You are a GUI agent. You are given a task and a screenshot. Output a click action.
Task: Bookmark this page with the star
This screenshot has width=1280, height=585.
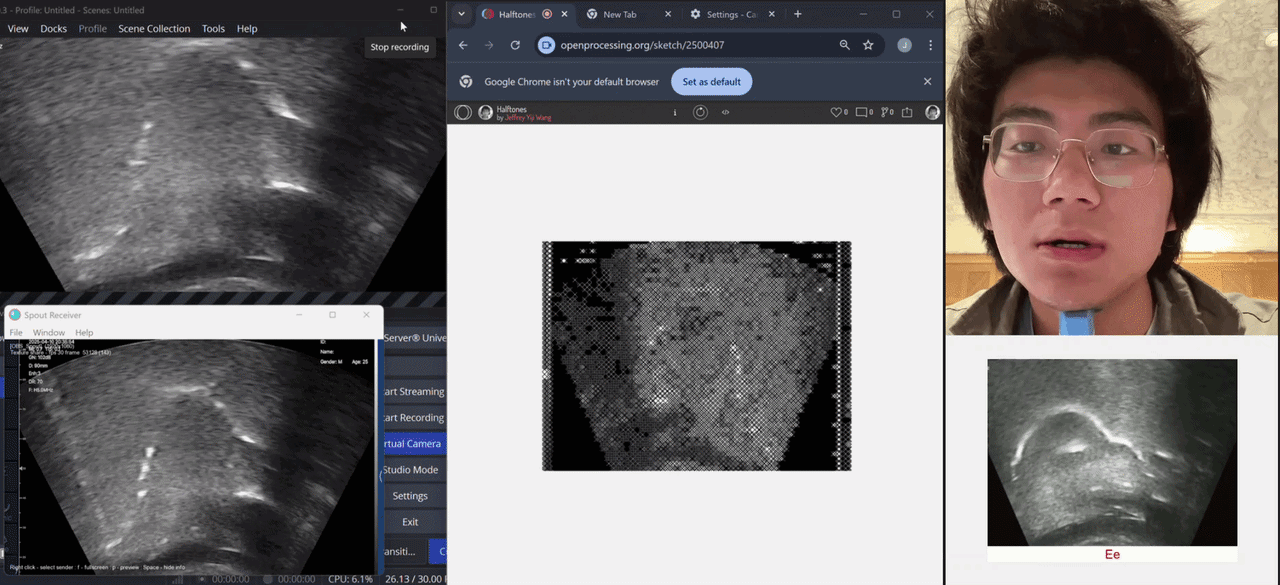point(868,45)
